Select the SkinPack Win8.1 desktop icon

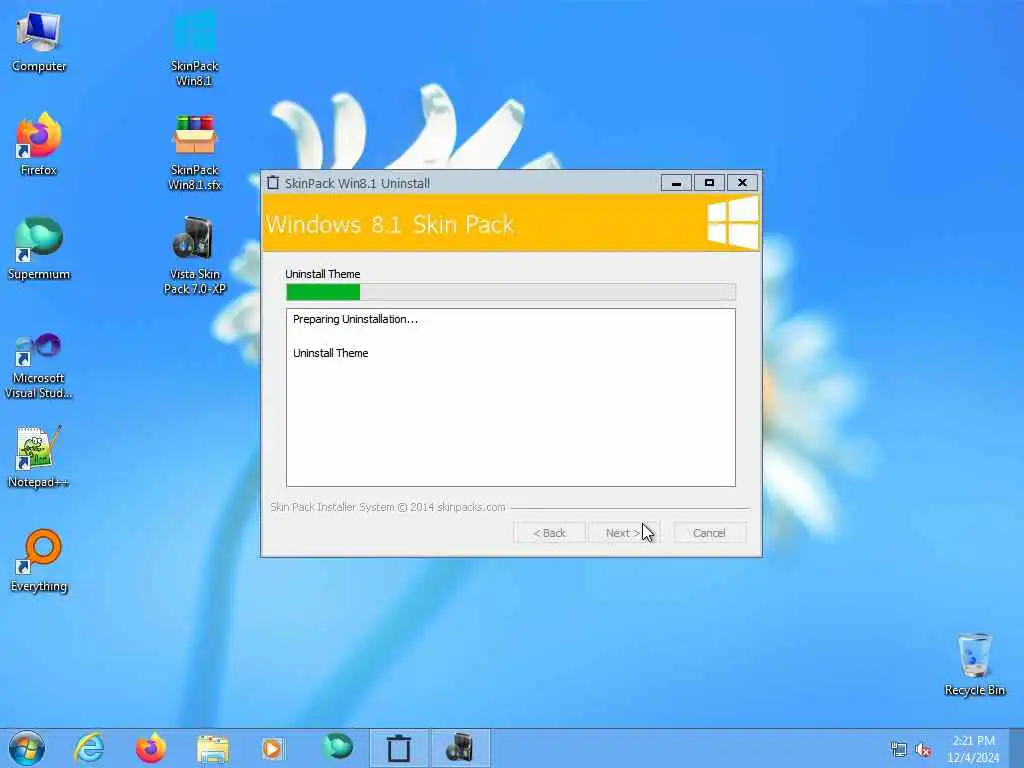click(195, 49)
